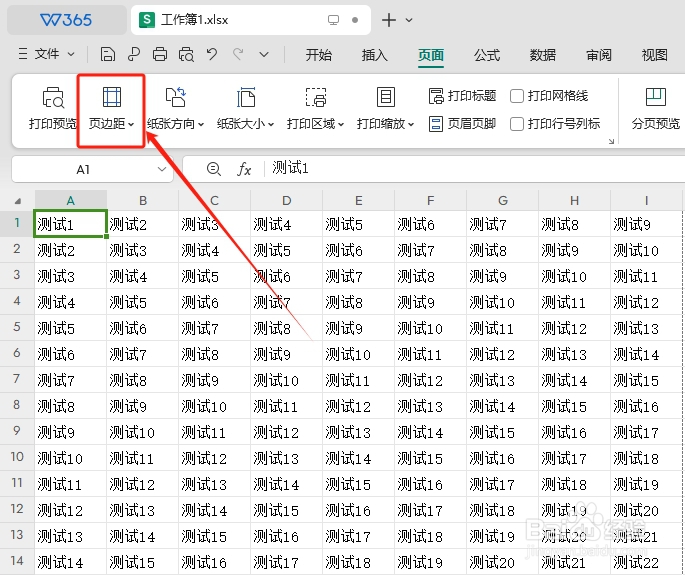Select cell A1 containing 测试1

[x=71, y=224]
